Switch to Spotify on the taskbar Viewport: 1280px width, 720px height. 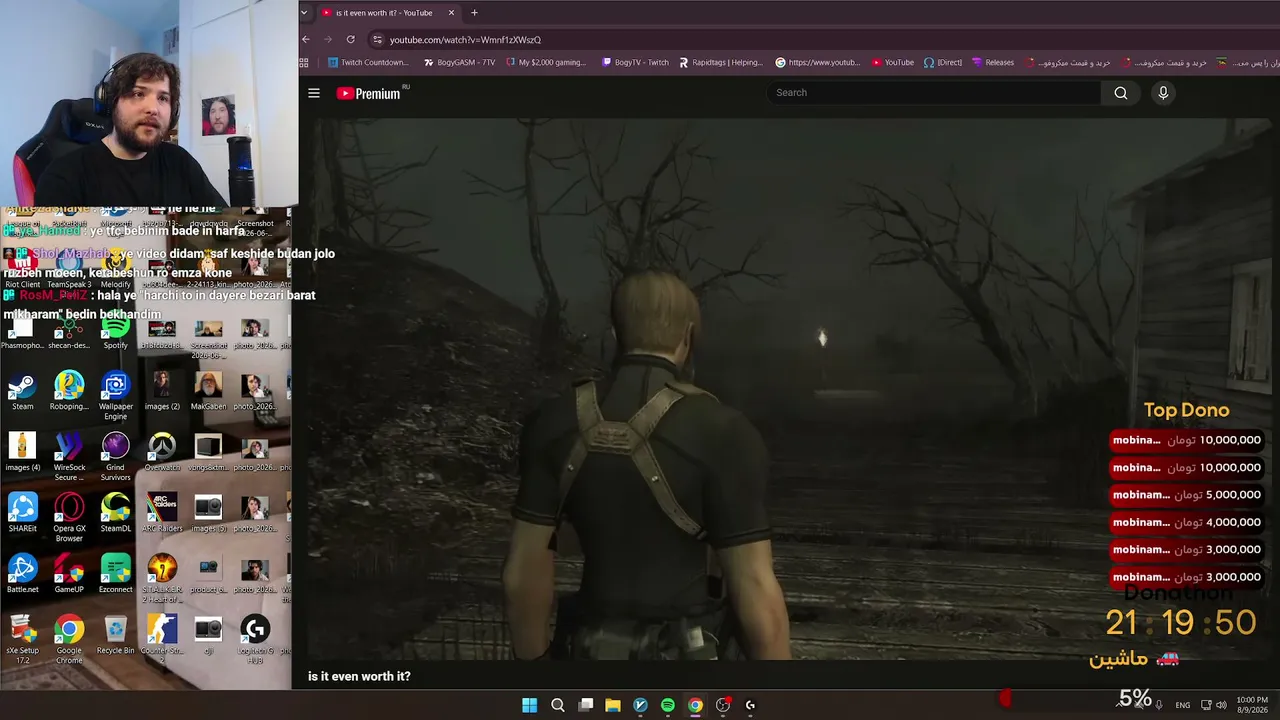tap(668, 705)
